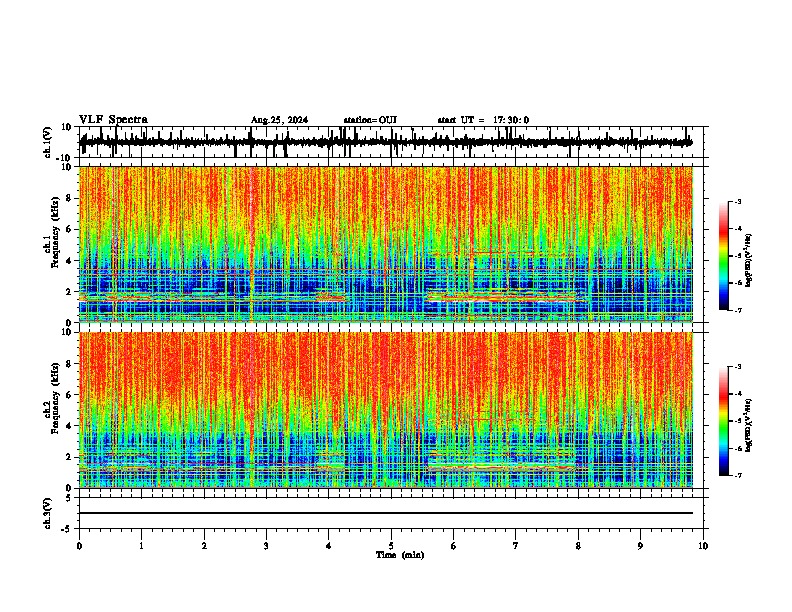Click the "station=OUJ" label
Screen dimensions: 792x612
coord(370,120)
